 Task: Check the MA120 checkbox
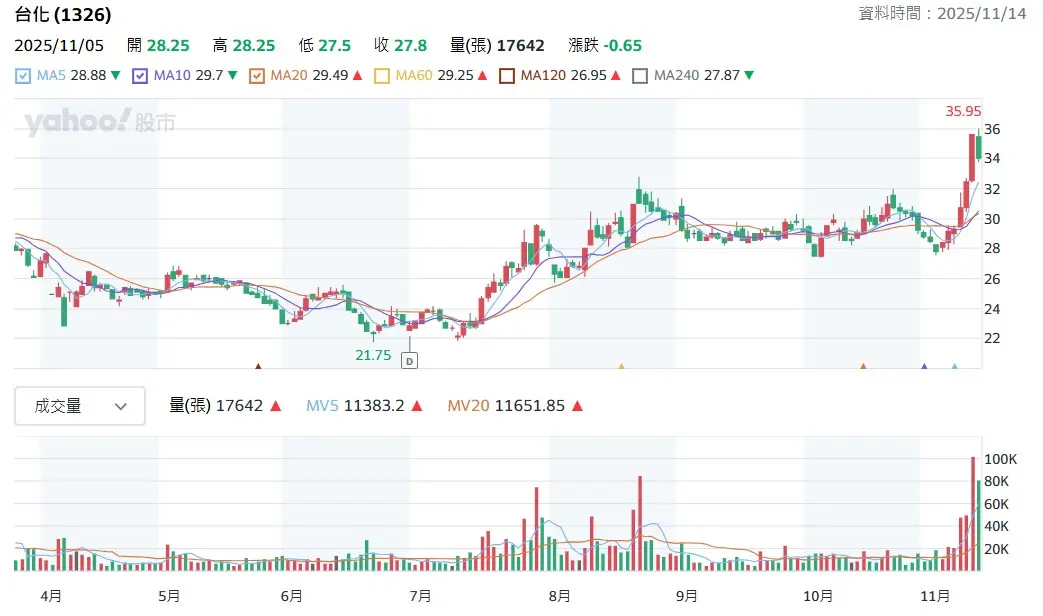pos(506,75)
